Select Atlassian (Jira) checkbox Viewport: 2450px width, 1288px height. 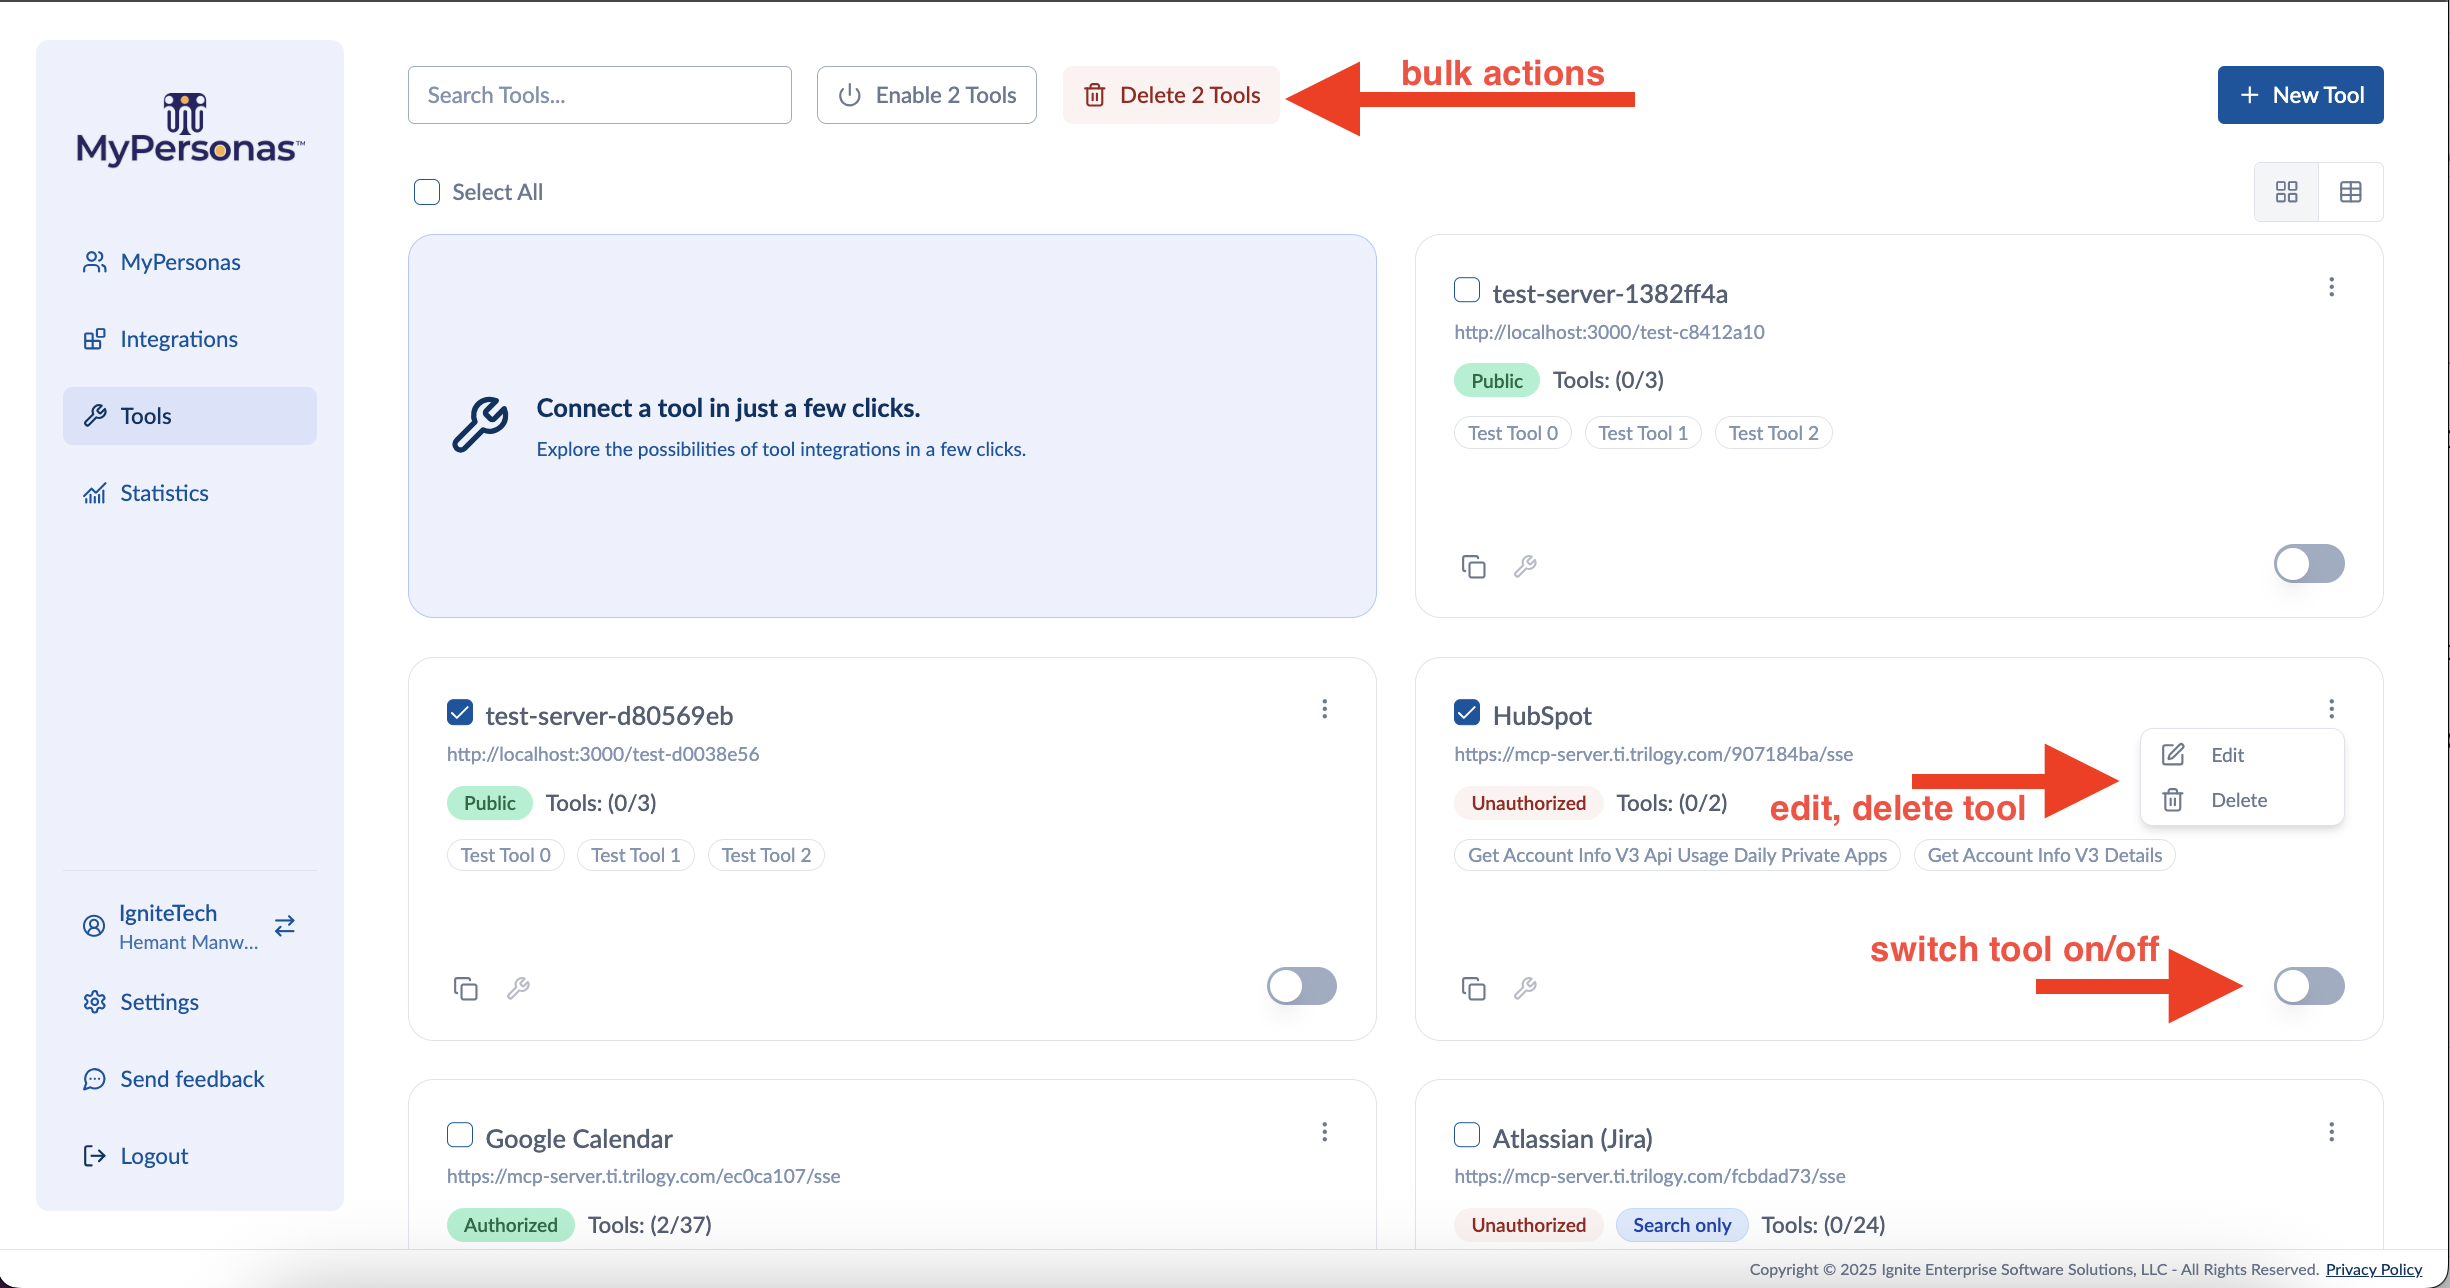1467,1135
